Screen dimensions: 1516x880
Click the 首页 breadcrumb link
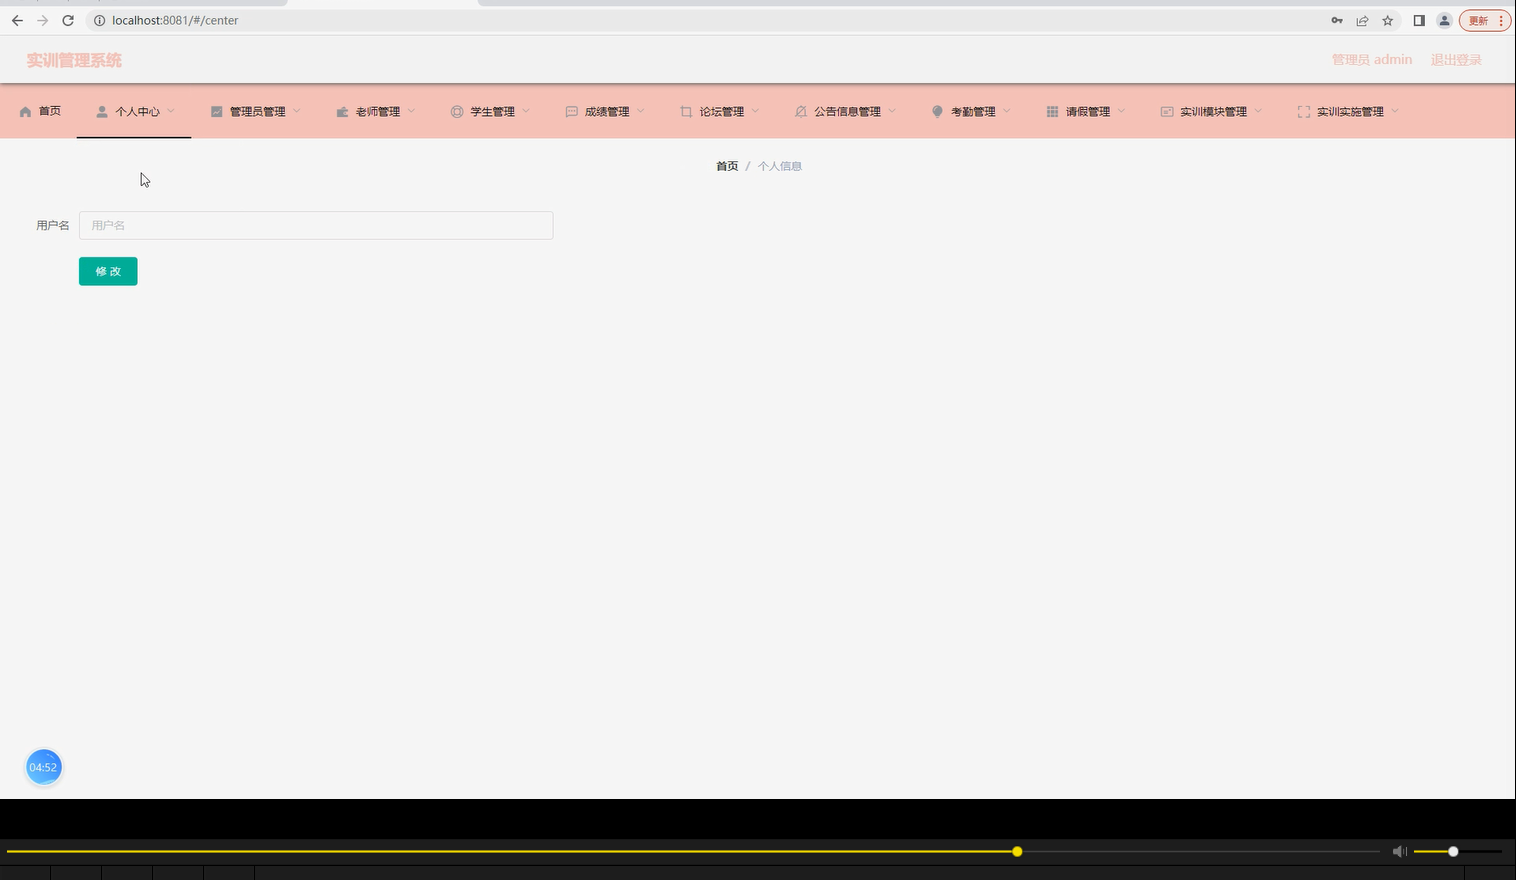tap(727, 166)
